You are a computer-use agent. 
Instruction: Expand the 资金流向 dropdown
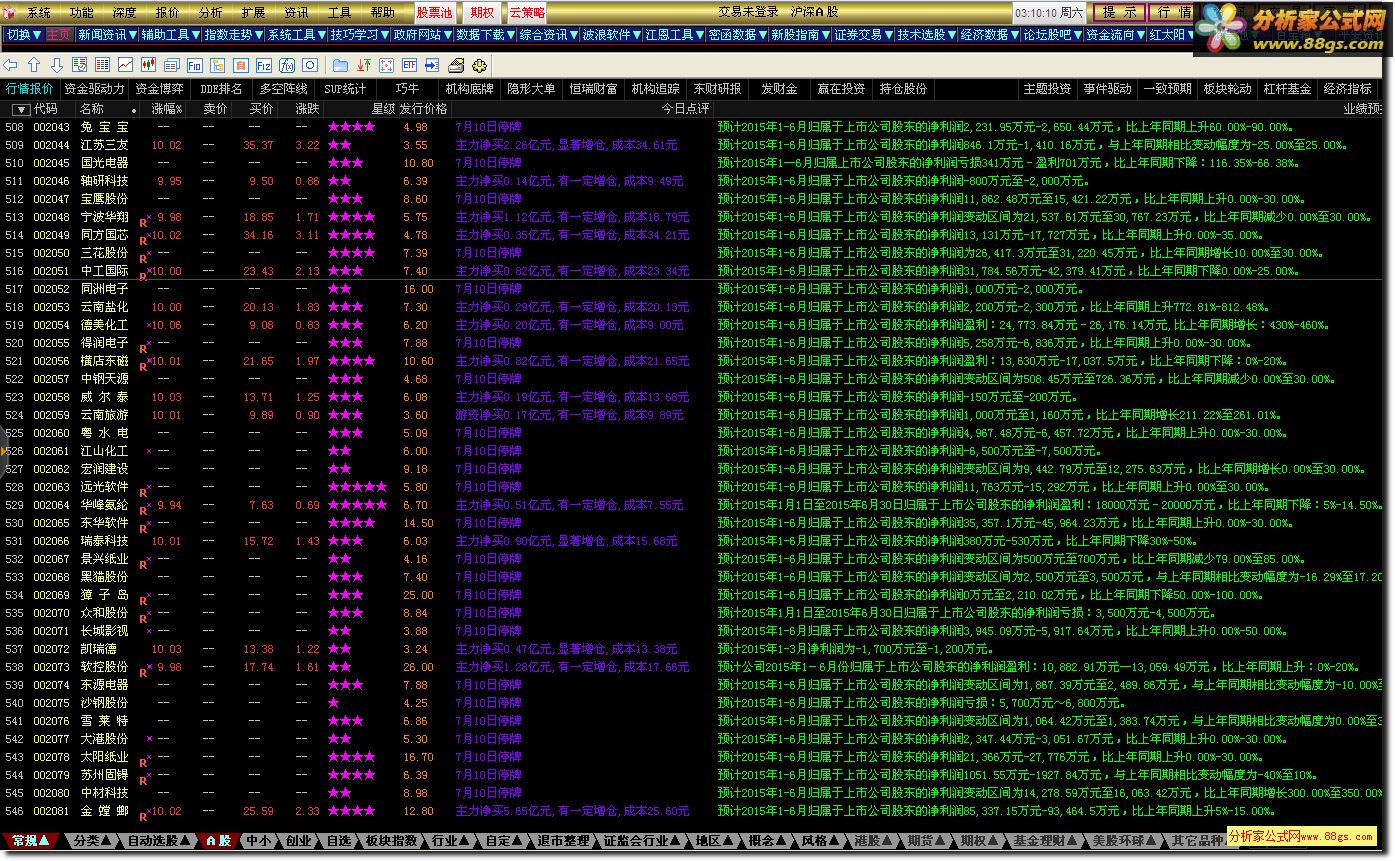pos(1115,35)
